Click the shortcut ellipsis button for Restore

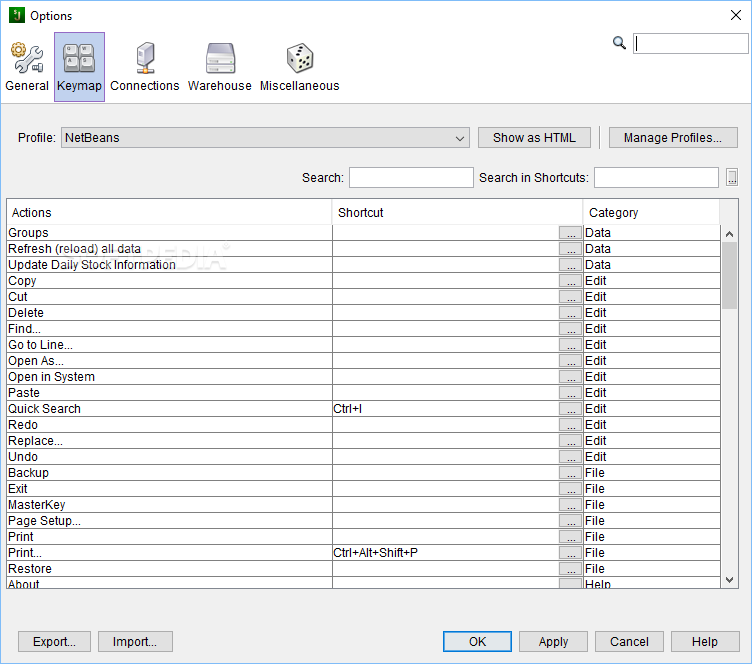pos(570,569)
